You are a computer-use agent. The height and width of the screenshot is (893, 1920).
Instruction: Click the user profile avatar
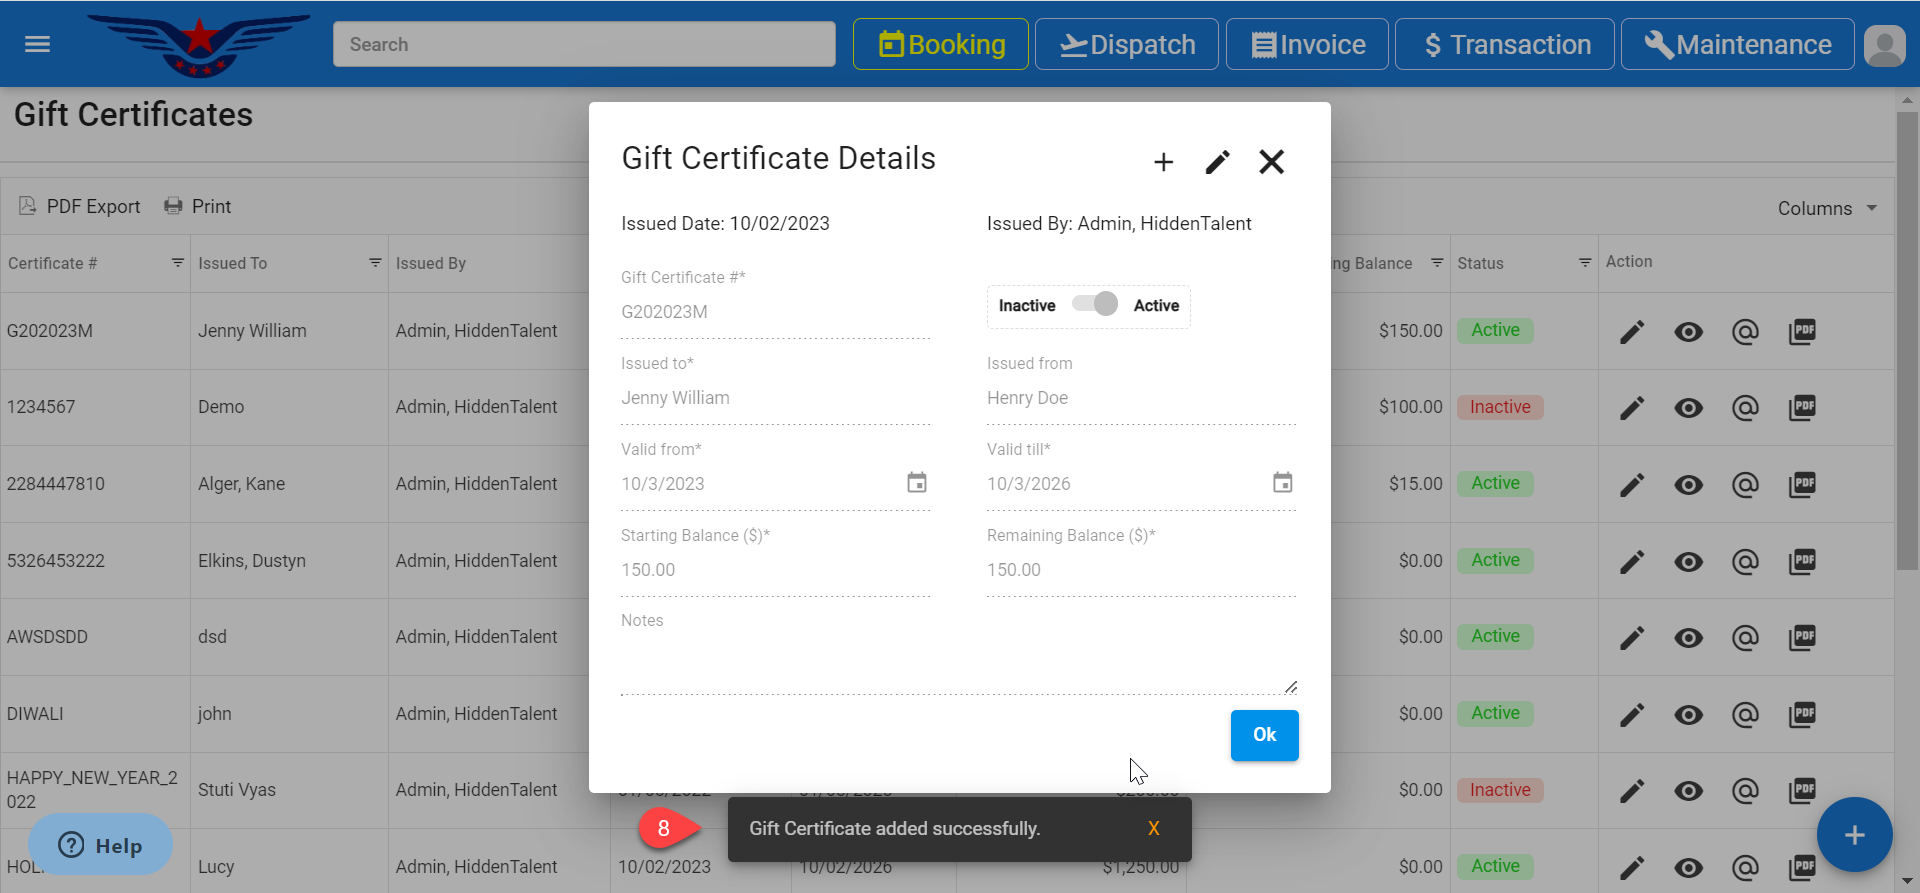point(1884,45)
